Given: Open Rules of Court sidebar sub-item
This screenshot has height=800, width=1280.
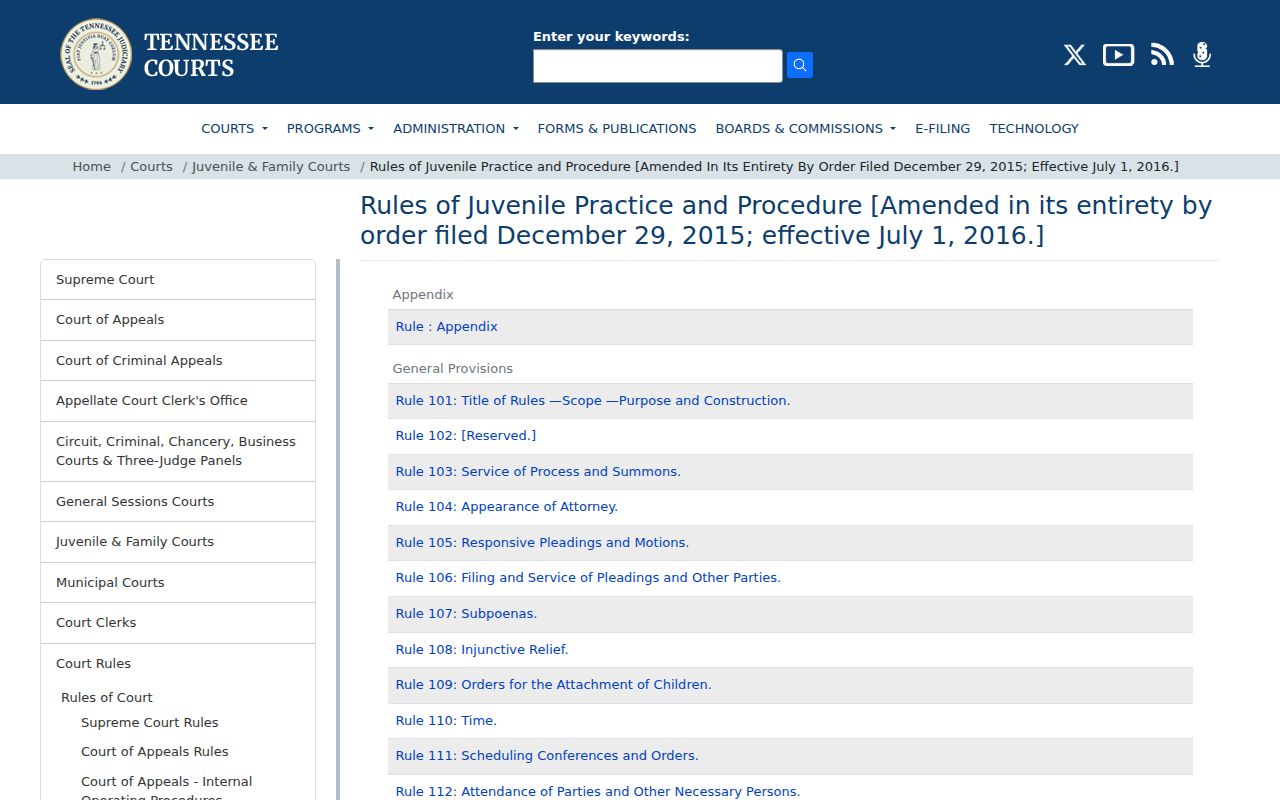Looking at the screenshot, I should (x=107, y=698).
